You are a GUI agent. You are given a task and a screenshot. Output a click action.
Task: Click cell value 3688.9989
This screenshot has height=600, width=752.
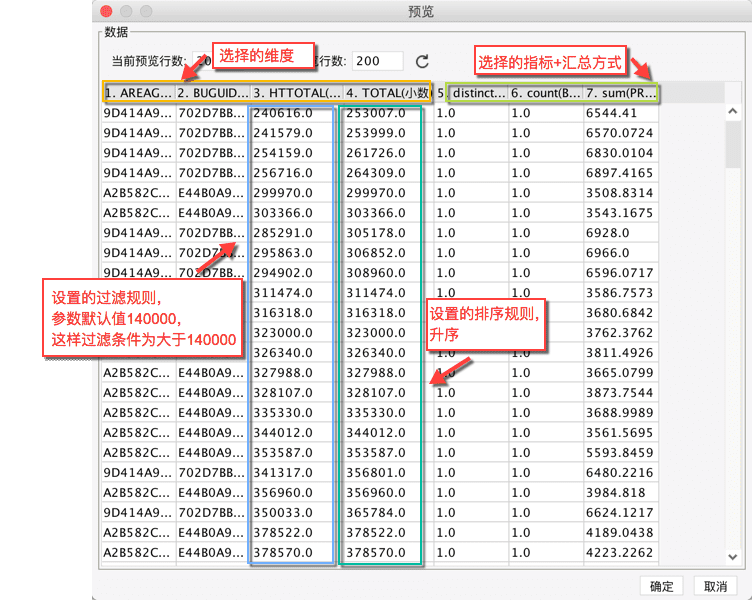tap(619, 412)
